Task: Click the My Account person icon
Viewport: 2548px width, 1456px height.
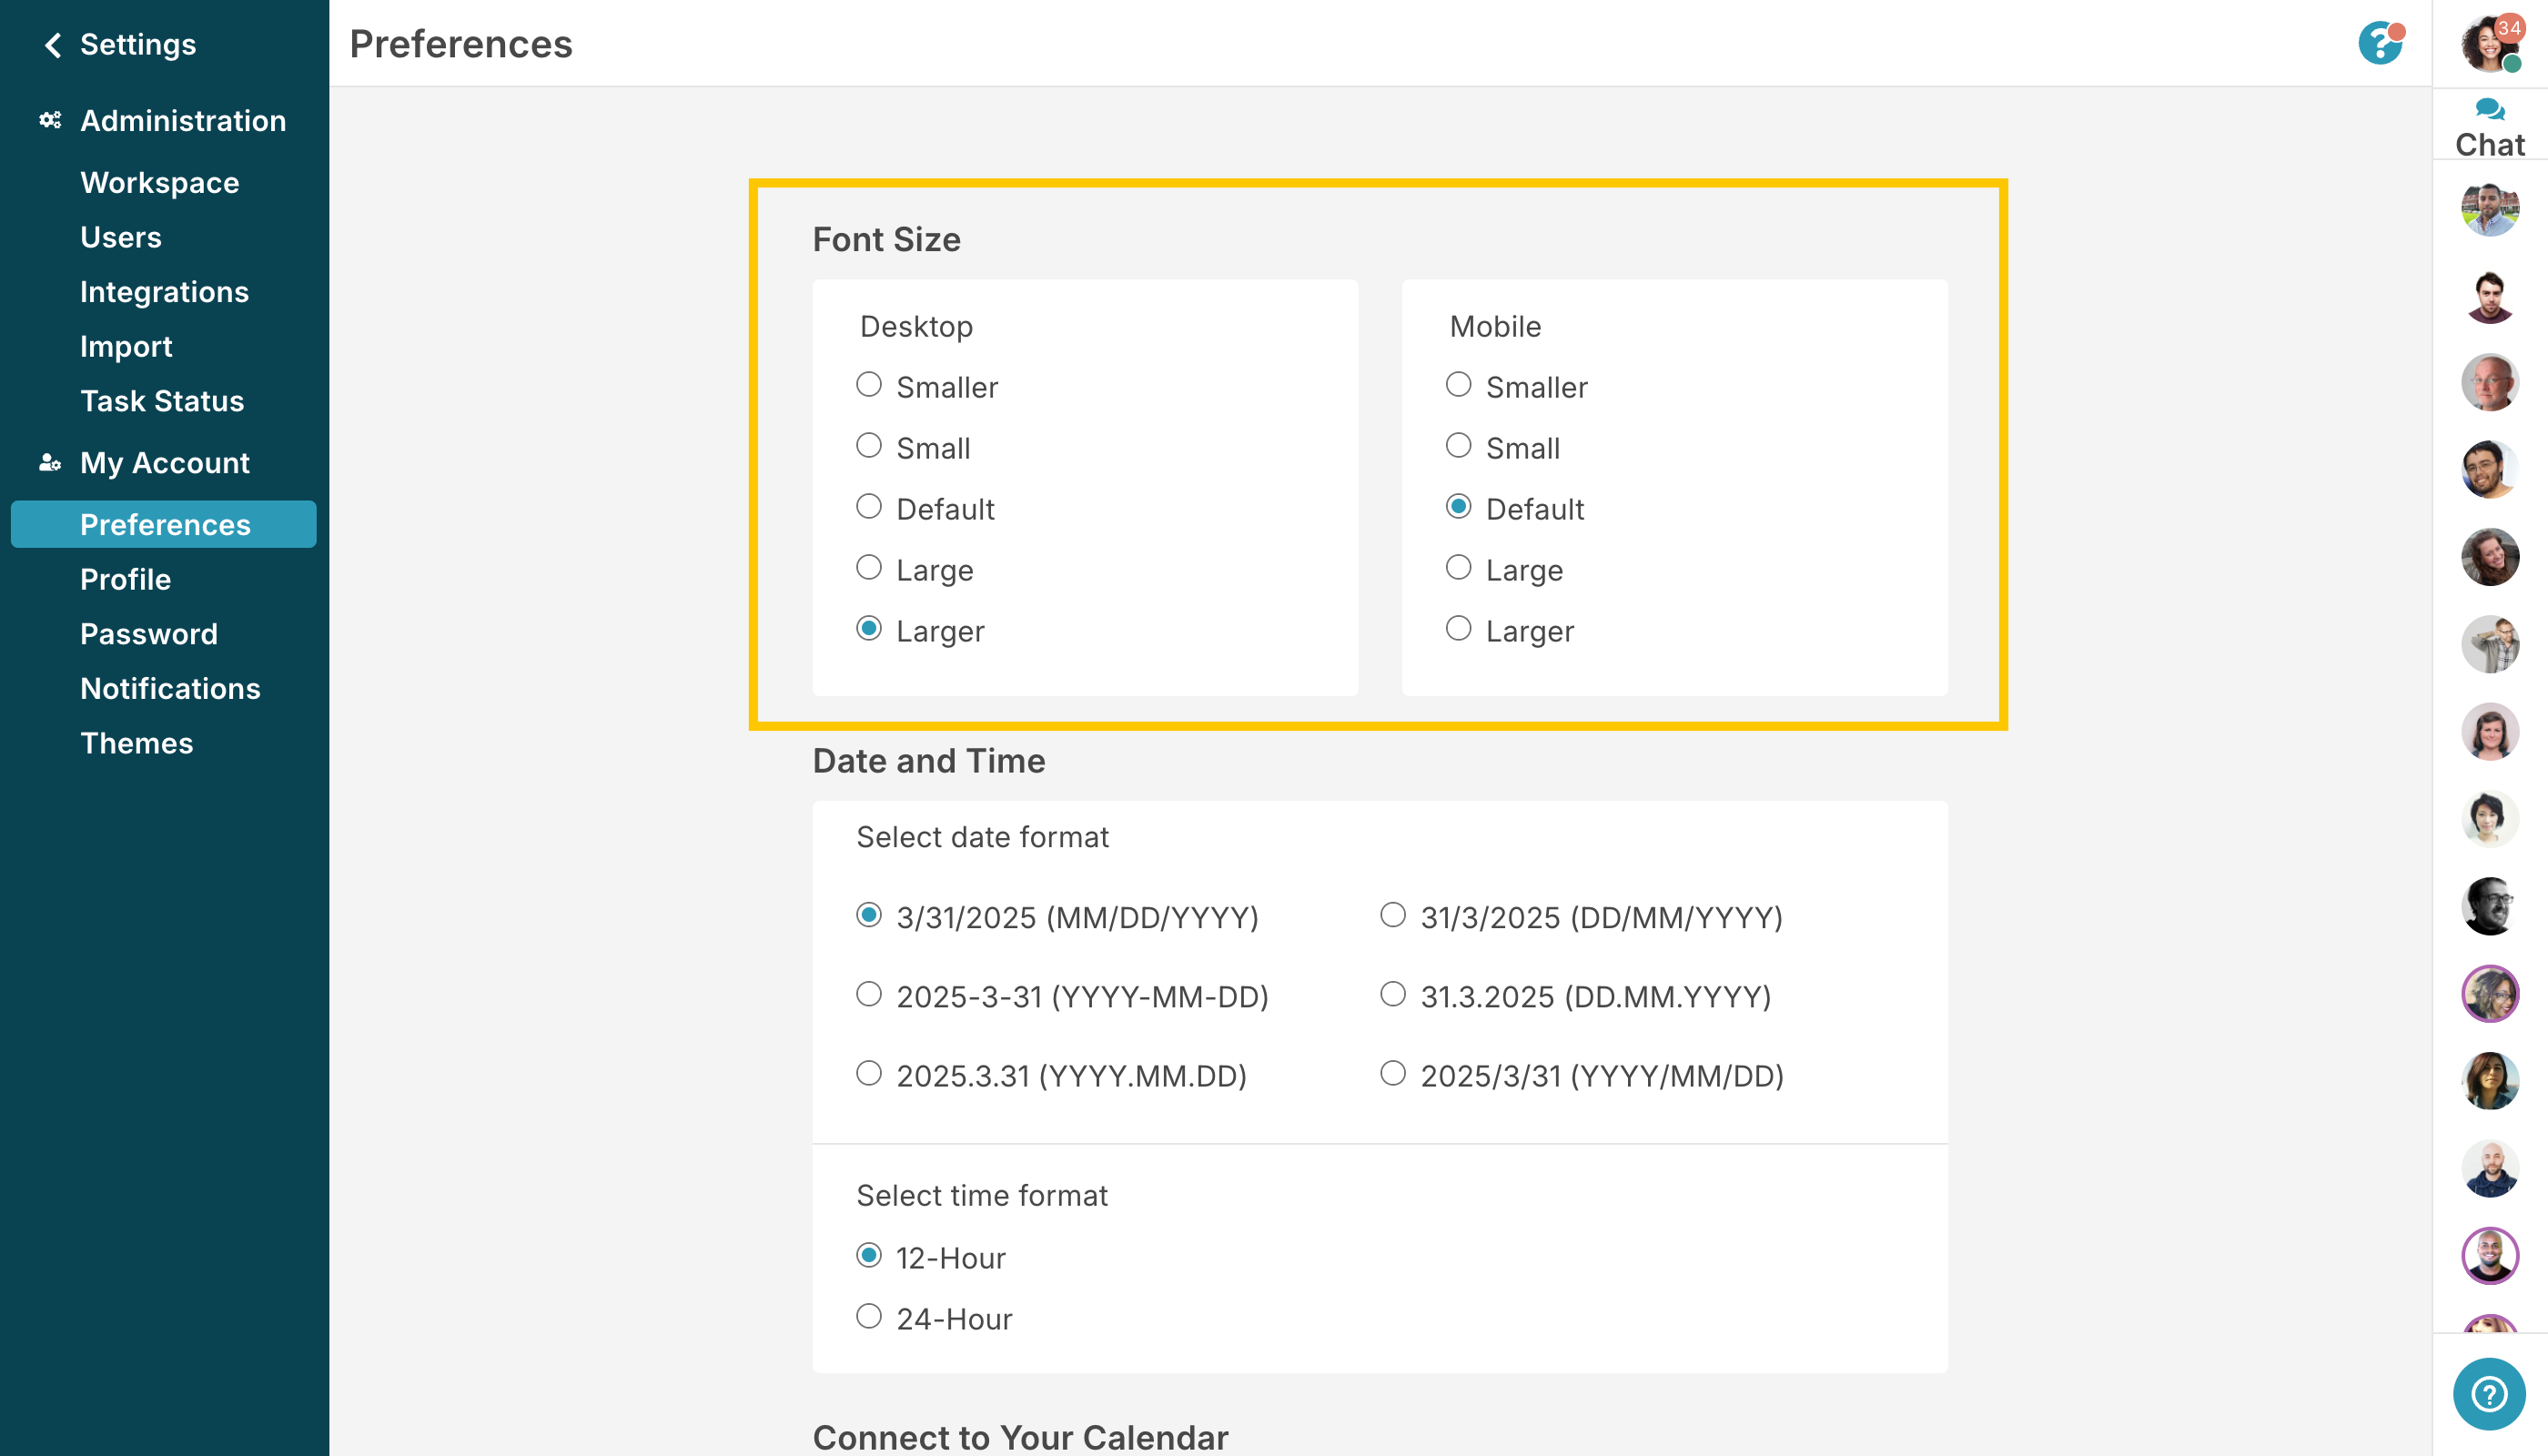Action: coord(50,463)
